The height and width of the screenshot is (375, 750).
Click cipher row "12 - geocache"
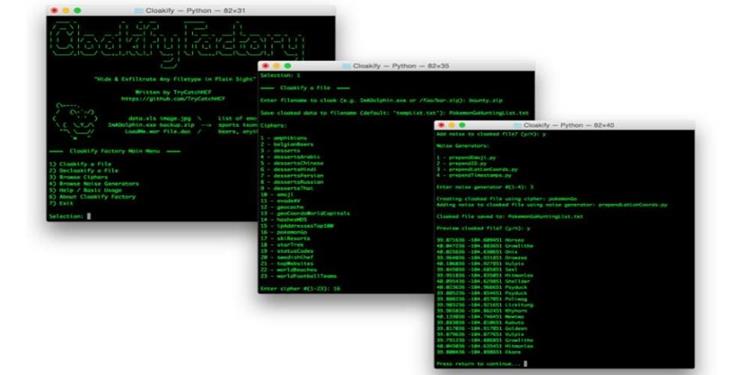283,207
